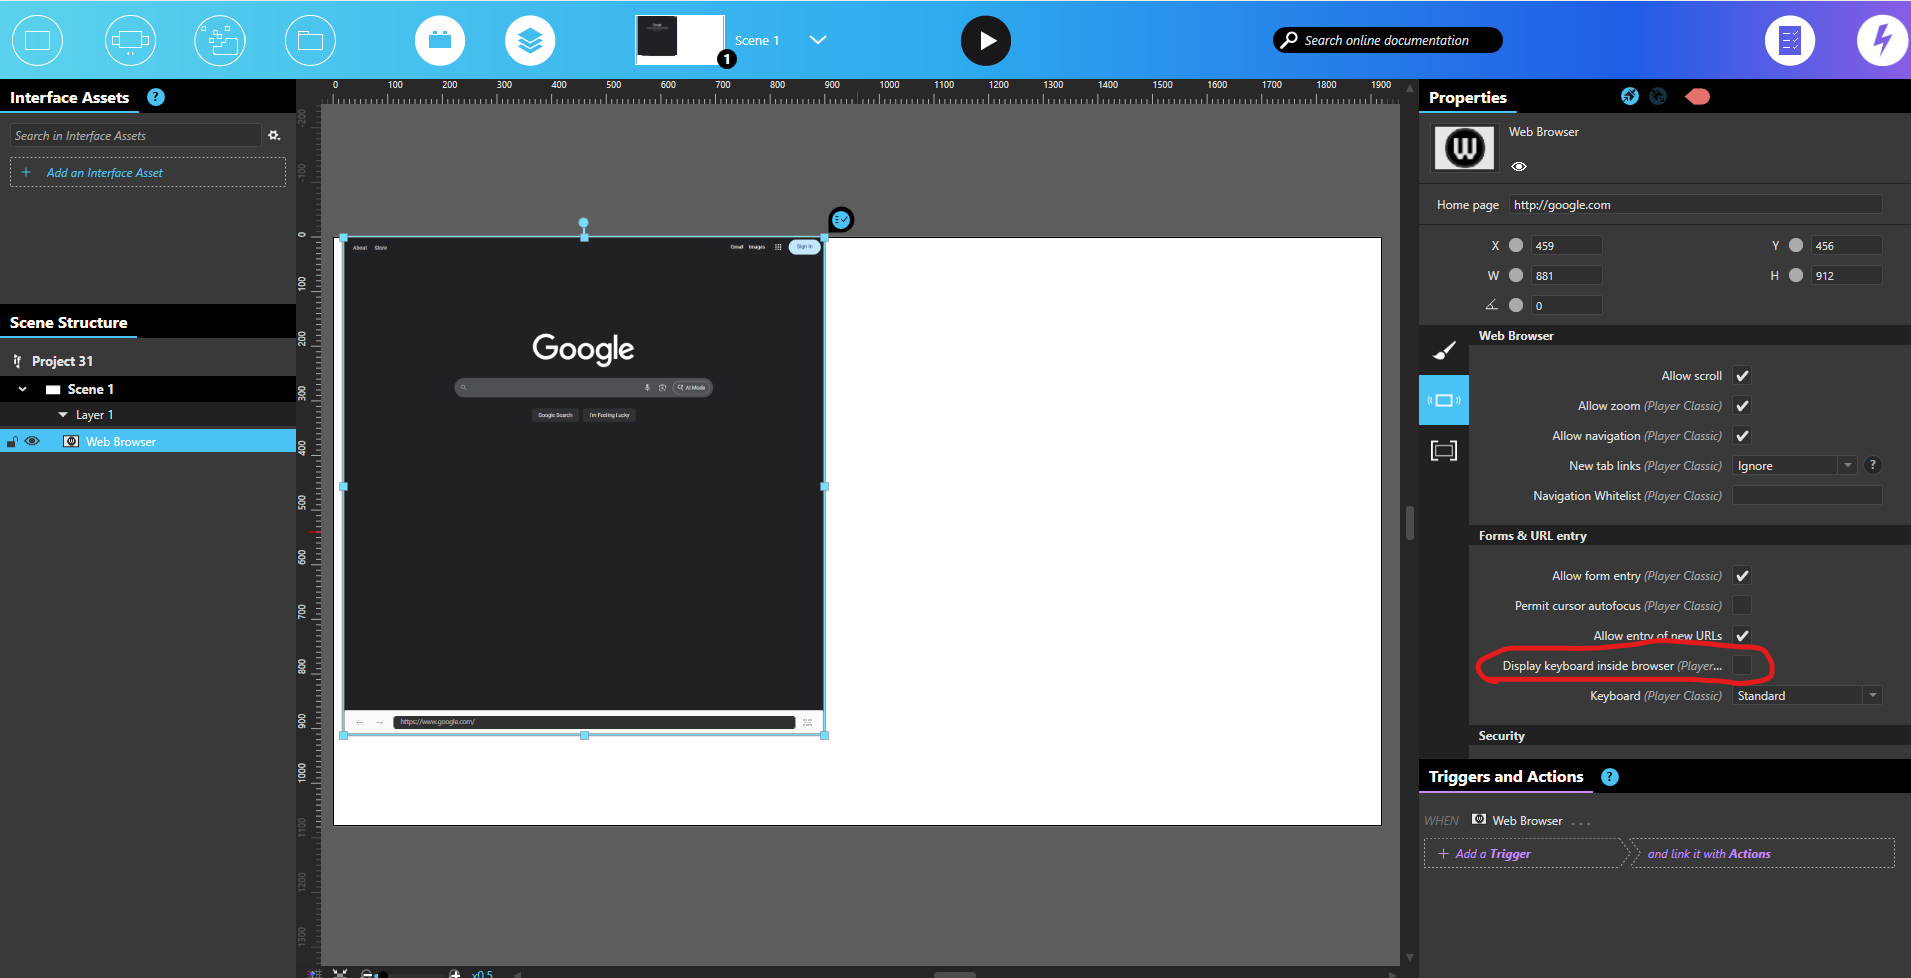Image resolution: width=1911 pixels, height=978 pixels.
Task: Click the red tag icon in Properties header
Action: 1697,97
